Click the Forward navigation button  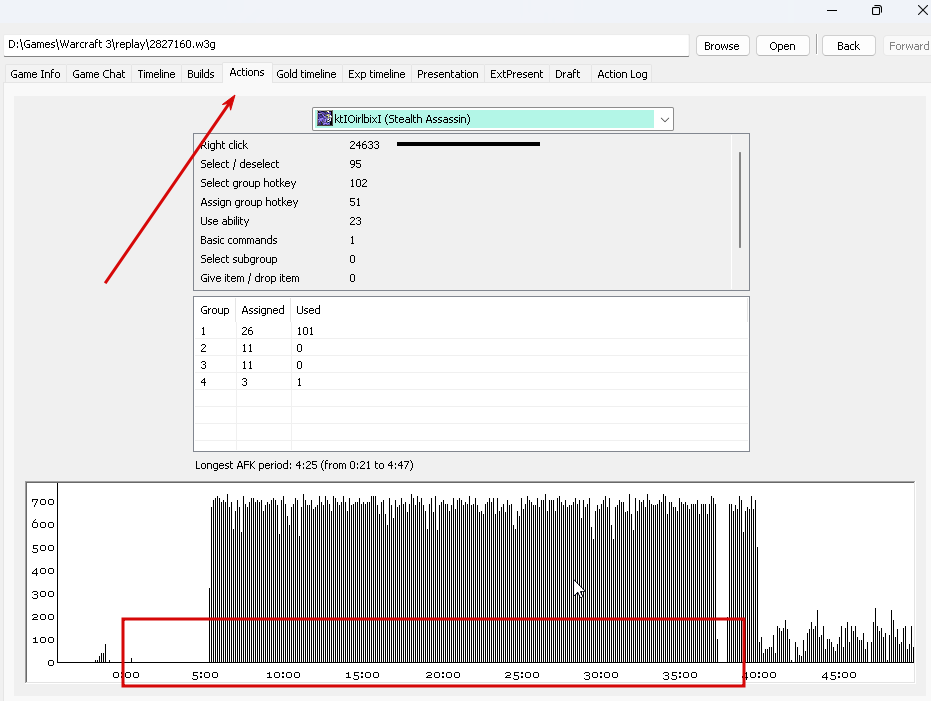pyautogui.click(x=908, y=46)
